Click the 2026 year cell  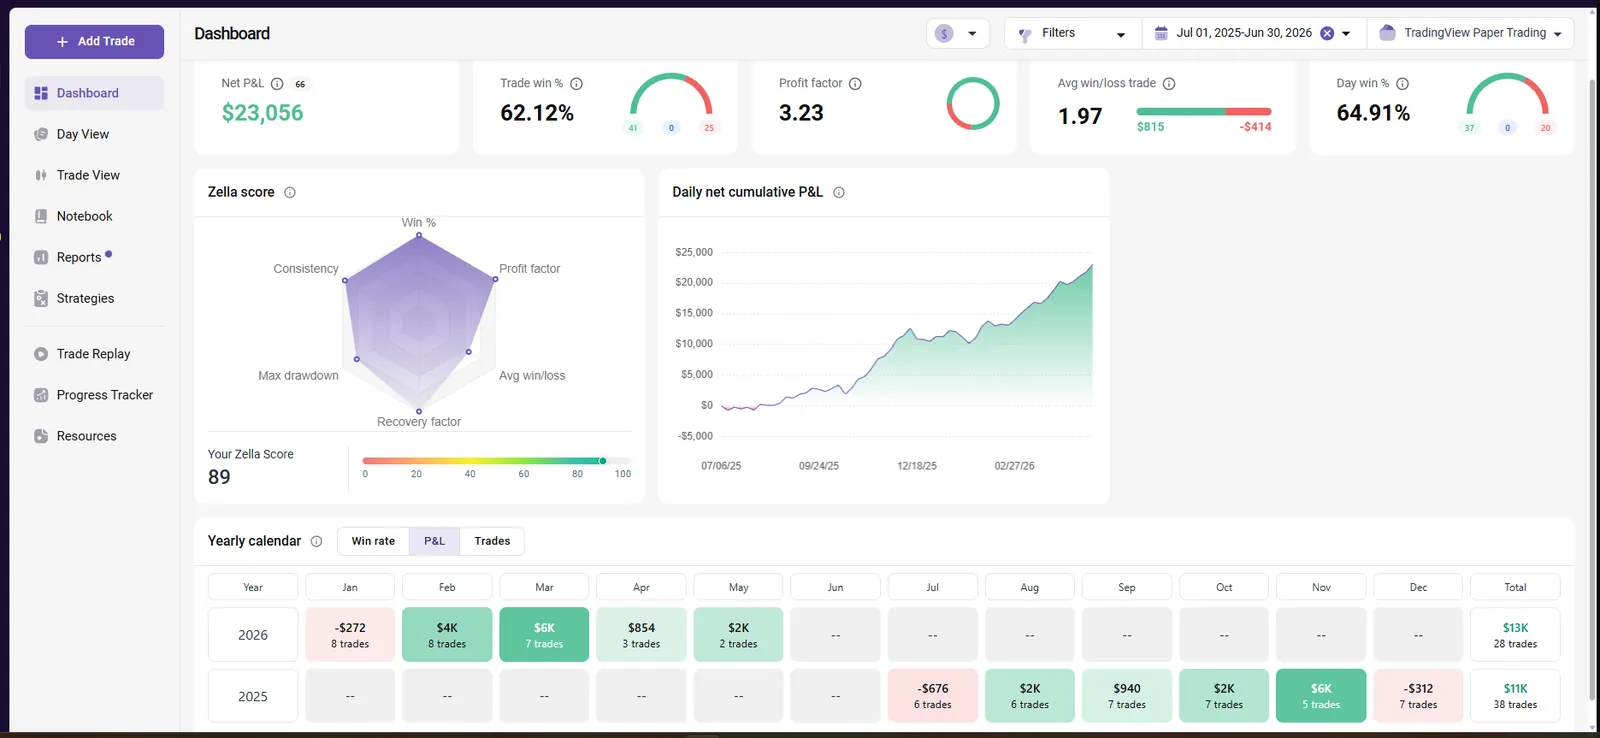point(253,635)
